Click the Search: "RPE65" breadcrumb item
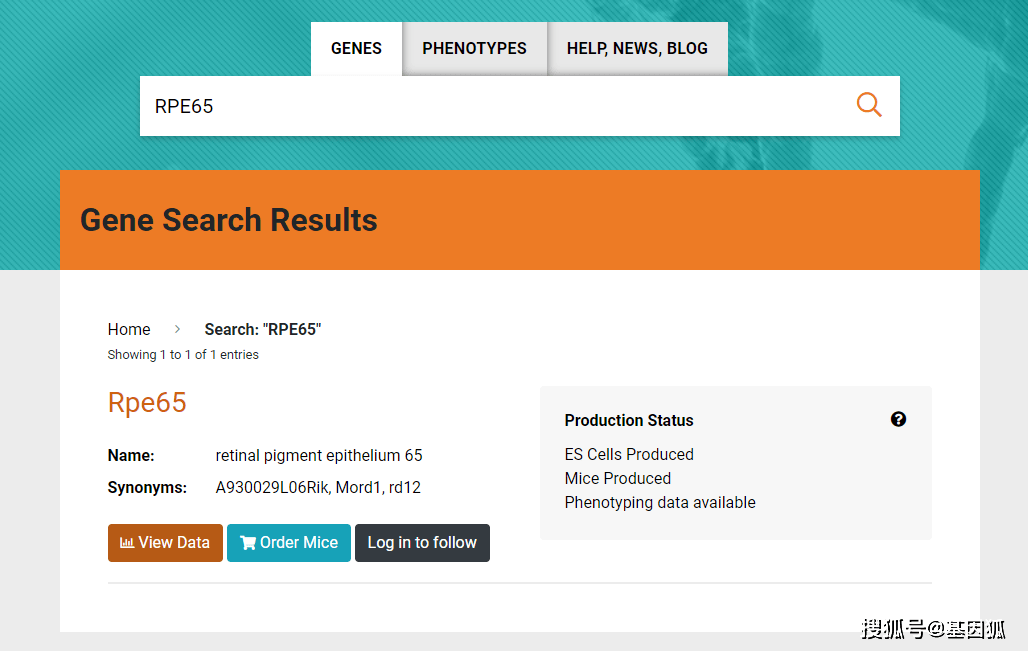The height and width of the screenshot is (651, 1028). pos(262,329)
